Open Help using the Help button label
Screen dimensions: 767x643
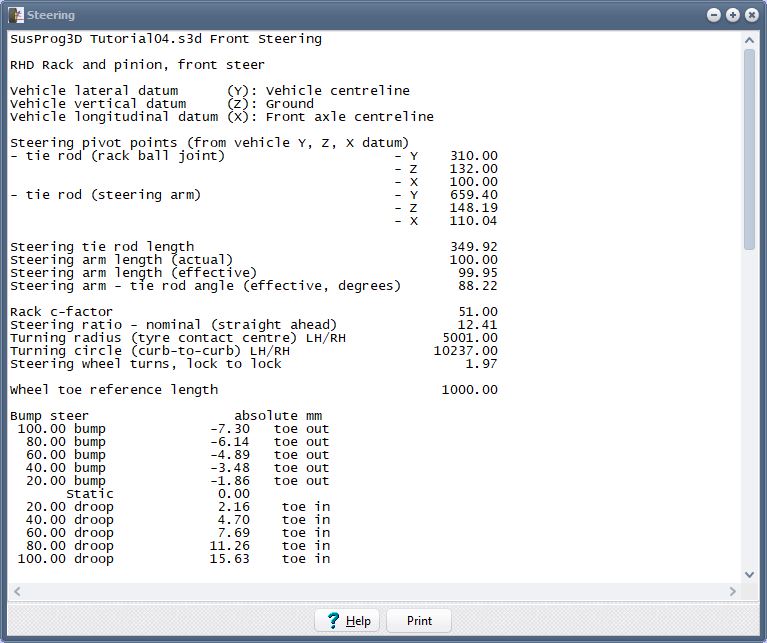[358, 621]
